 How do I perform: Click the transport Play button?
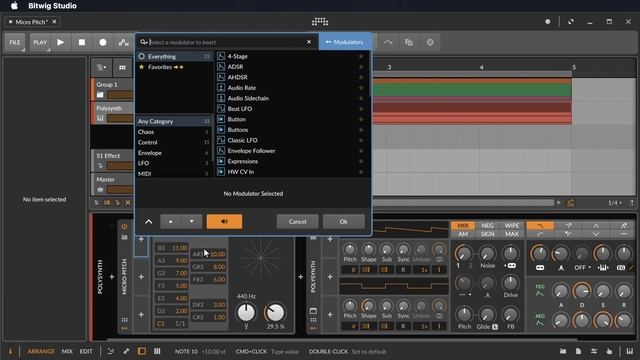60,42
